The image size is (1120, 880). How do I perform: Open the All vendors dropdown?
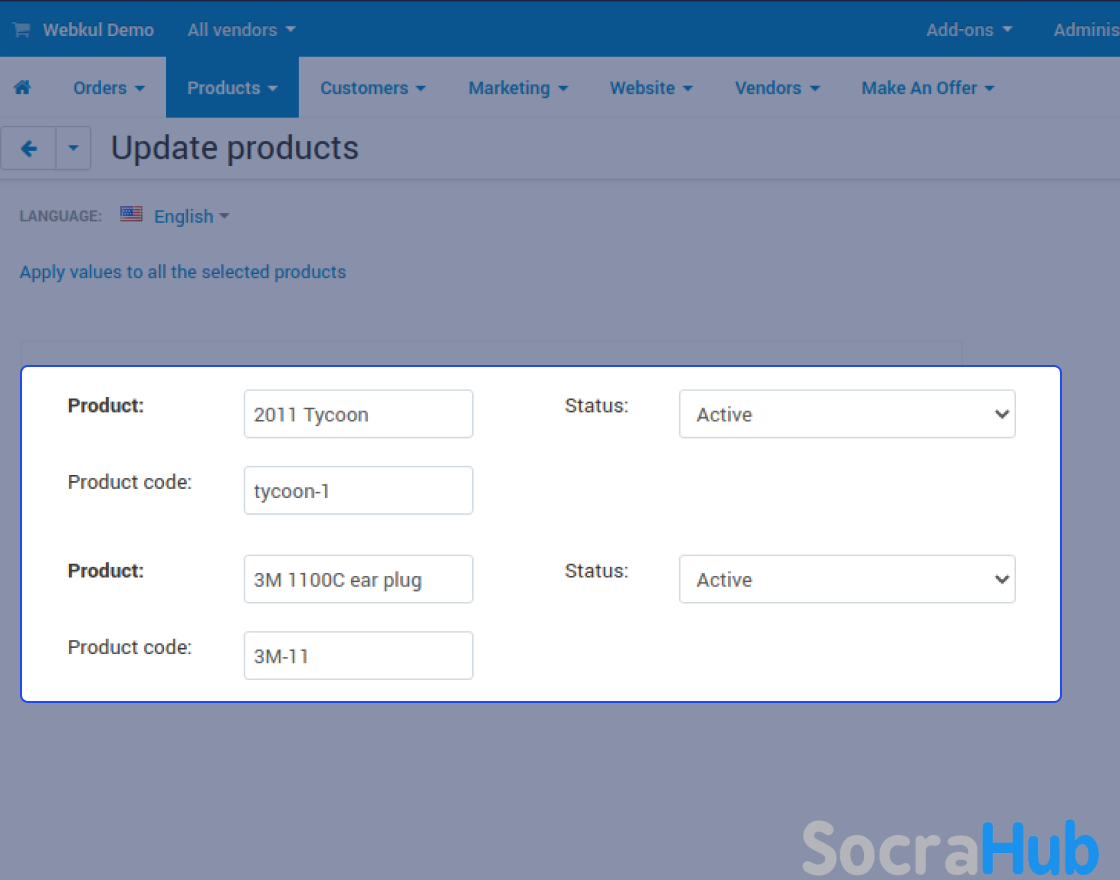[241, 30]
